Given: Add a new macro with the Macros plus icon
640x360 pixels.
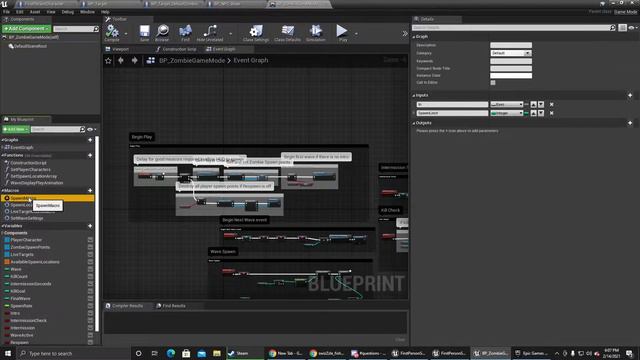Looking at the screenshot, I should pyautogui.click(x=90, y=190).
